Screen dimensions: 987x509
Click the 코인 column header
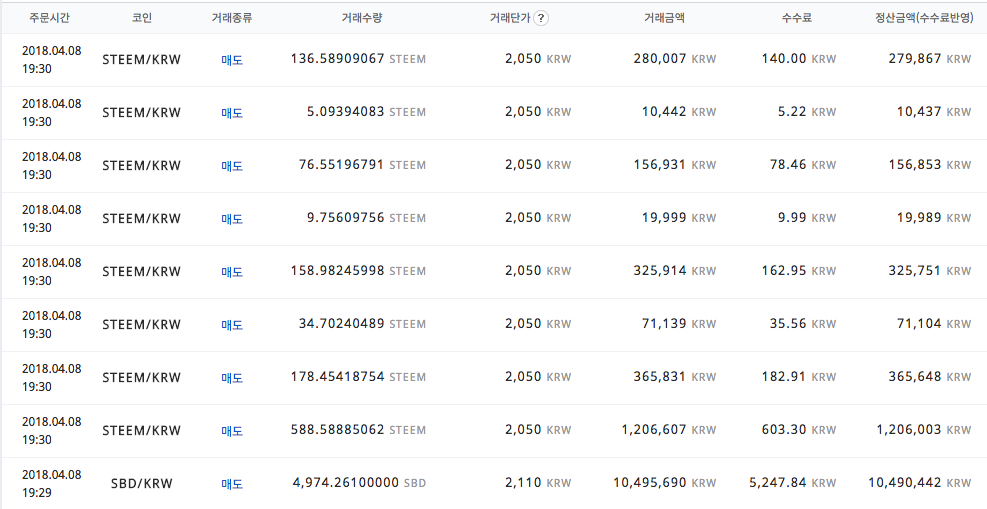point(141,18)
